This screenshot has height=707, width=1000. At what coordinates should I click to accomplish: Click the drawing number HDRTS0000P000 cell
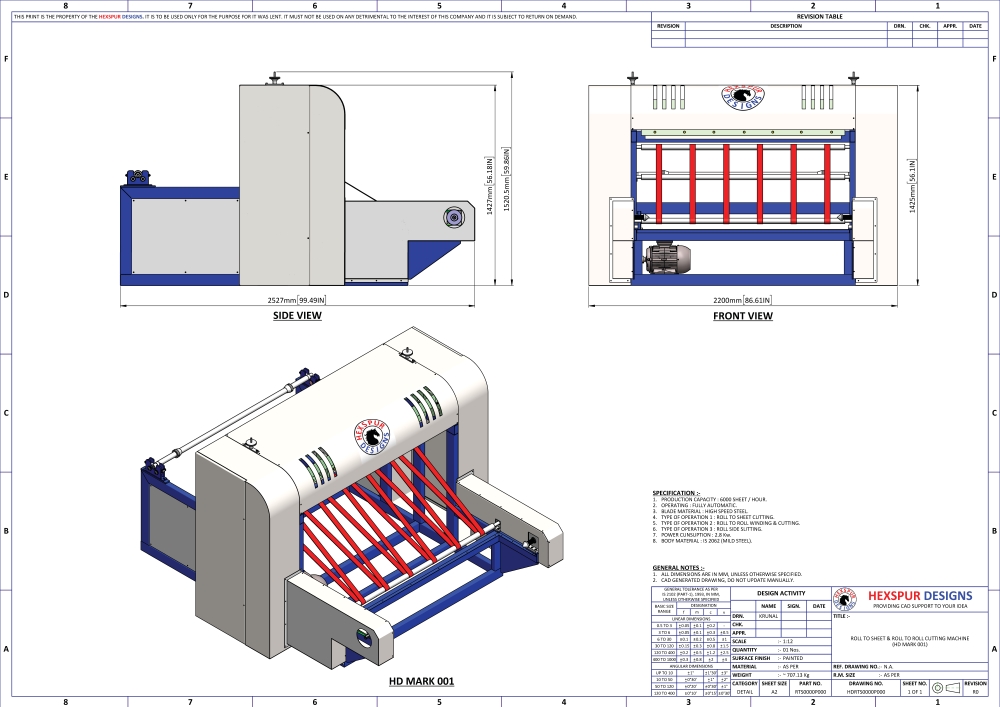(866, 691)
